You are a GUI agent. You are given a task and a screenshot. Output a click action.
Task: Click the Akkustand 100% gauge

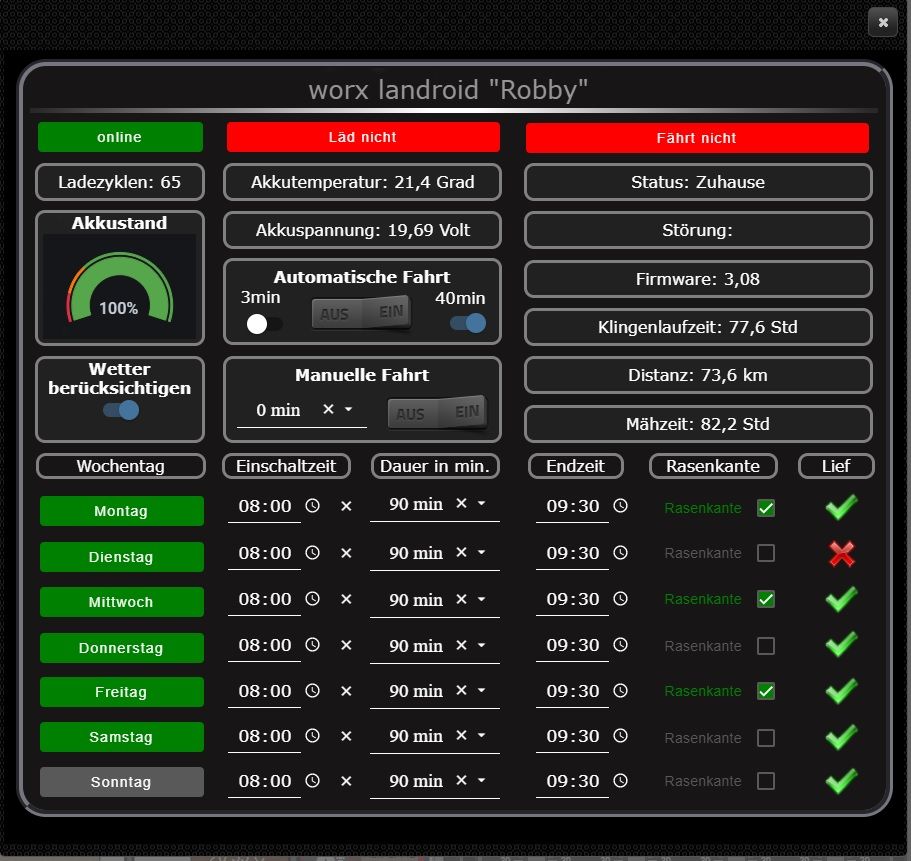point(120,287)
